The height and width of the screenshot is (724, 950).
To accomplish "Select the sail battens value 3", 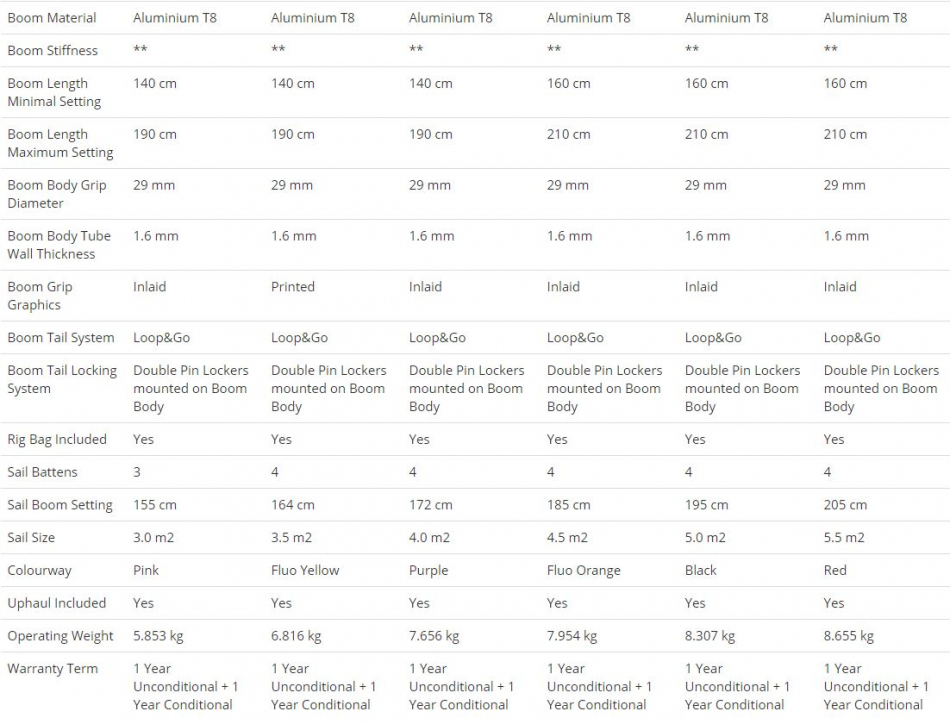I will click(137, 472).
